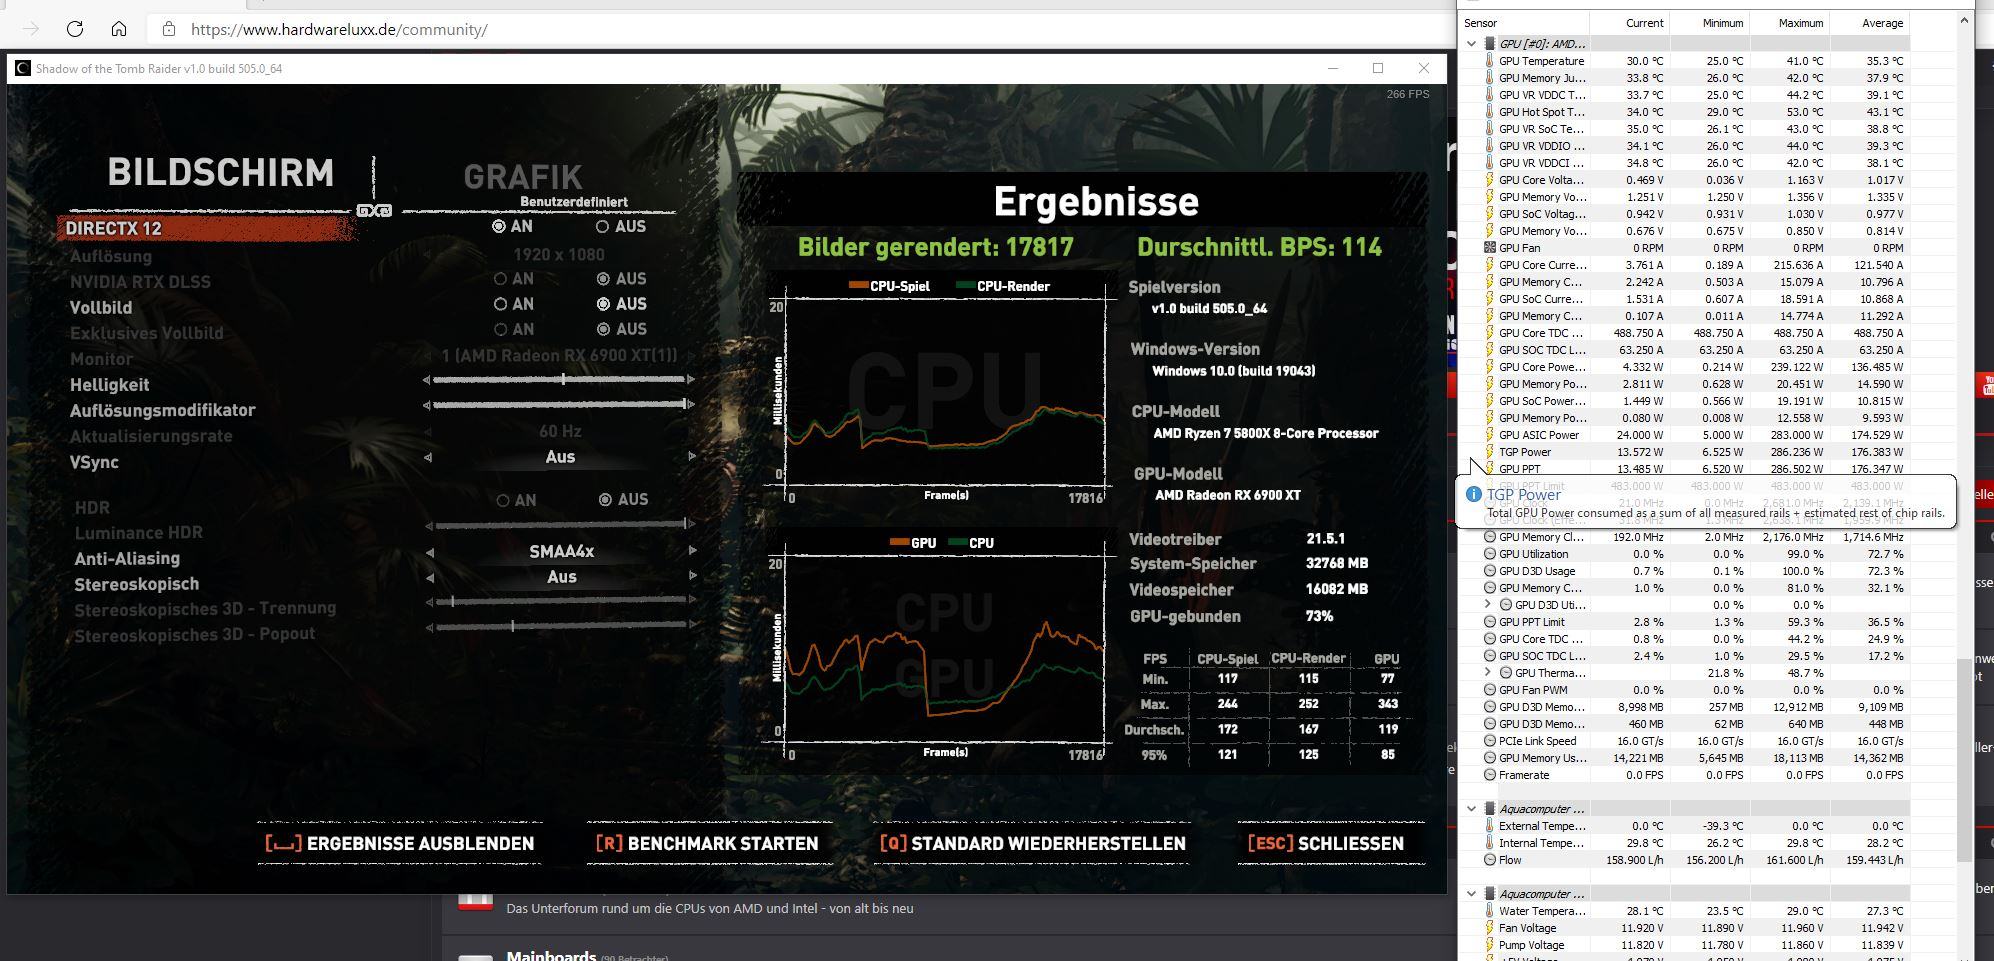Click Stereoskopisch left arrow
The height and width of the screenshot is (961, 1994).
coord(429,577)
